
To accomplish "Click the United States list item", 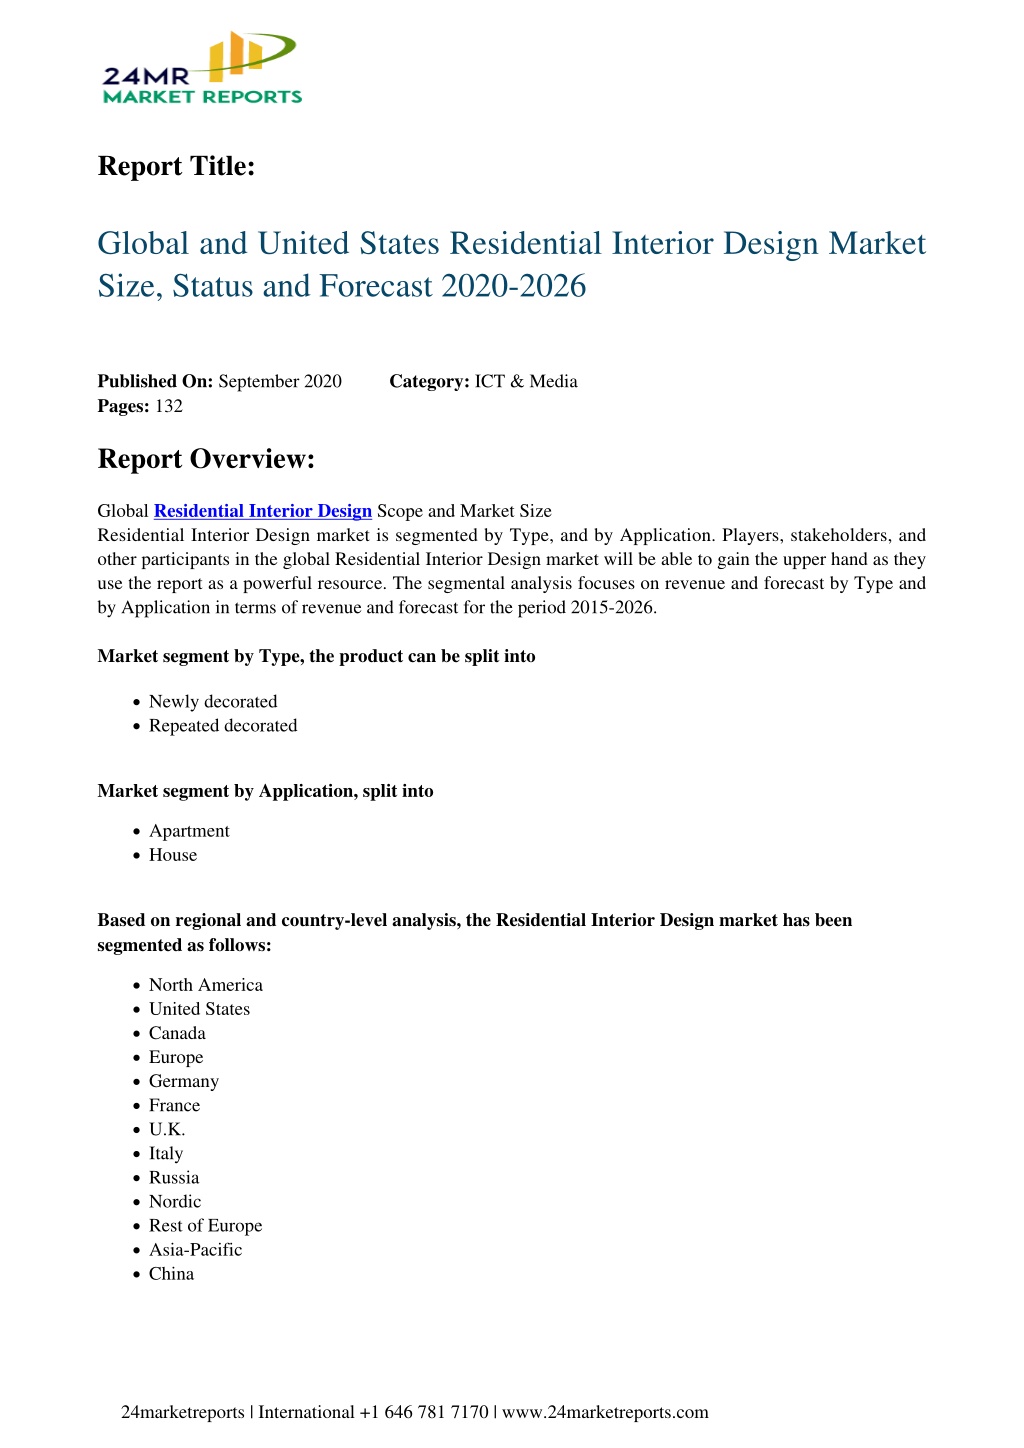I will [200, 1009].
